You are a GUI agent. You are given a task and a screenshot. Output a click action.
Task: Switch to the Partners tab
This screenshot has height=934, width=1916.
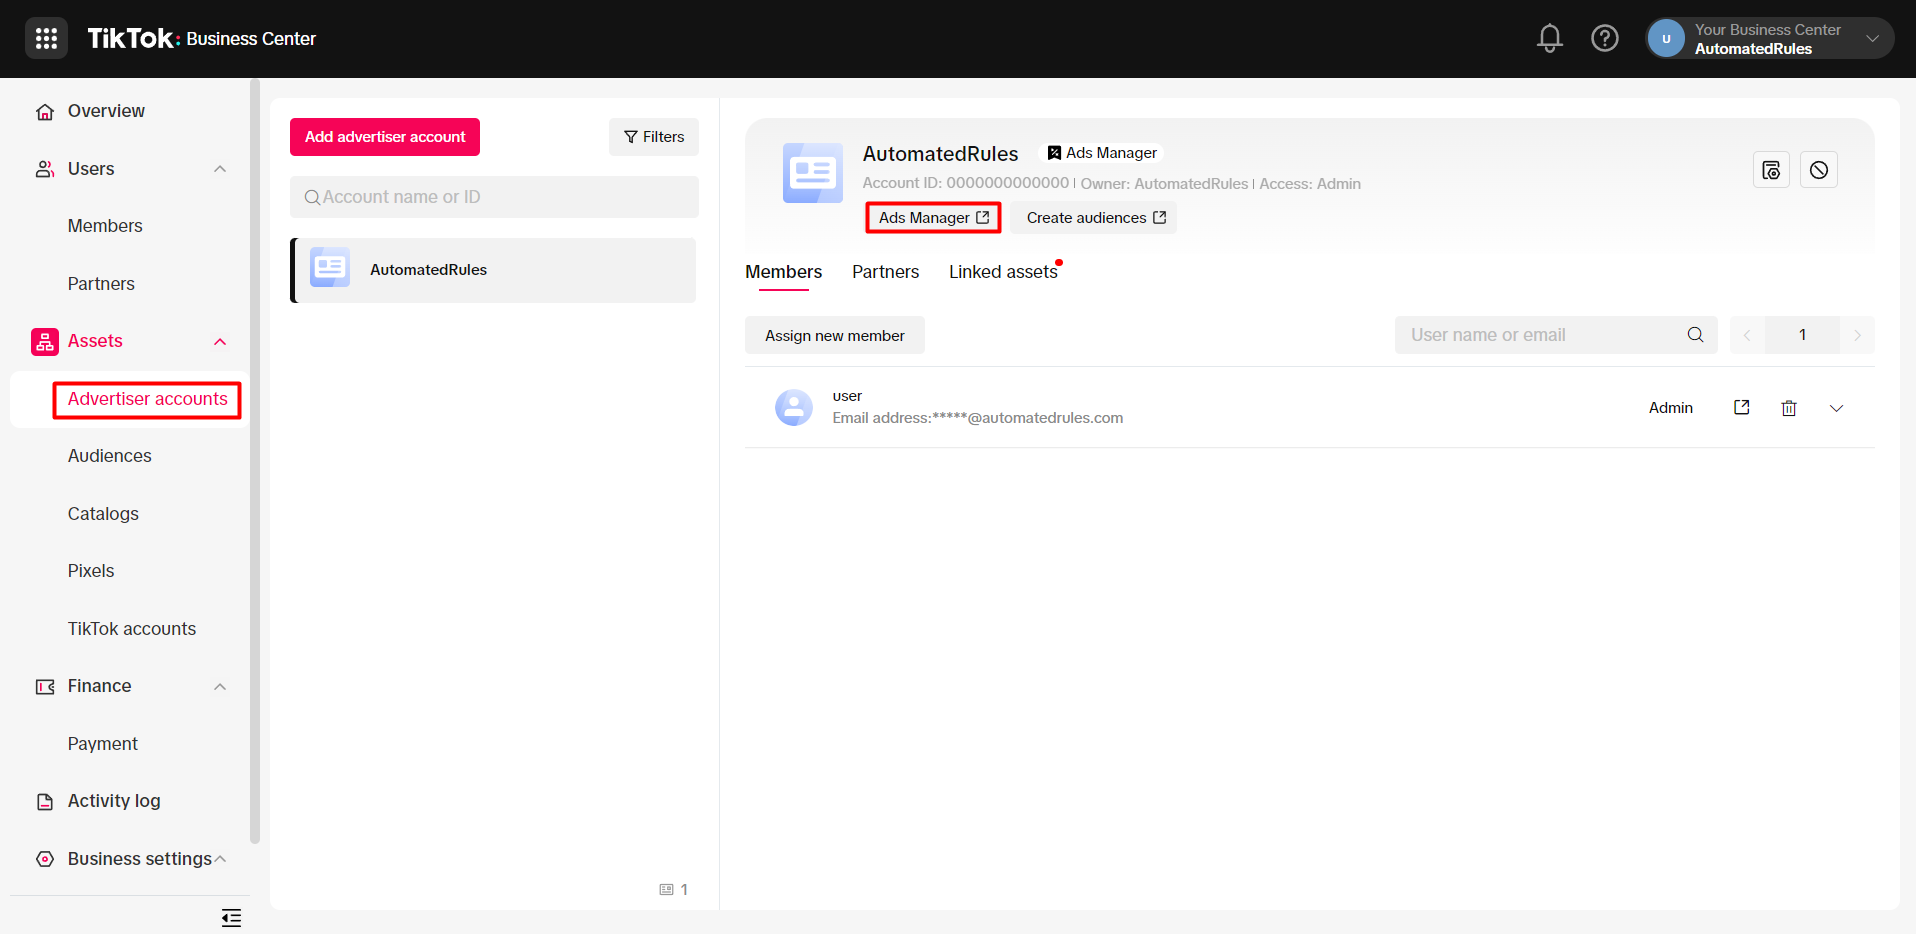pyautogui.click(x=885, y=272)
